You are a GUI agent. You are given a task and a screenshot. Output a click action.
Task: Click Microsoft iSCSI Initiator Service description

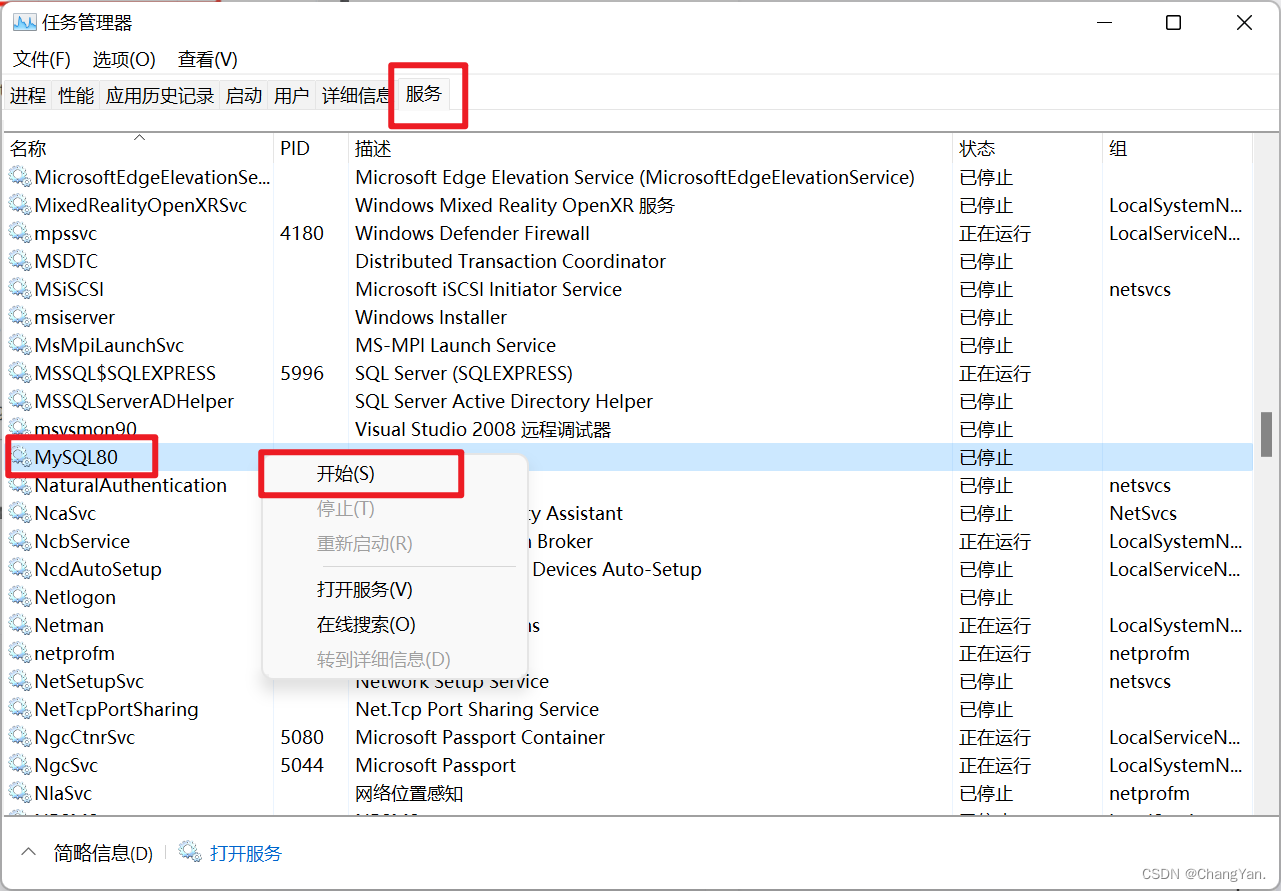point(489,290)
